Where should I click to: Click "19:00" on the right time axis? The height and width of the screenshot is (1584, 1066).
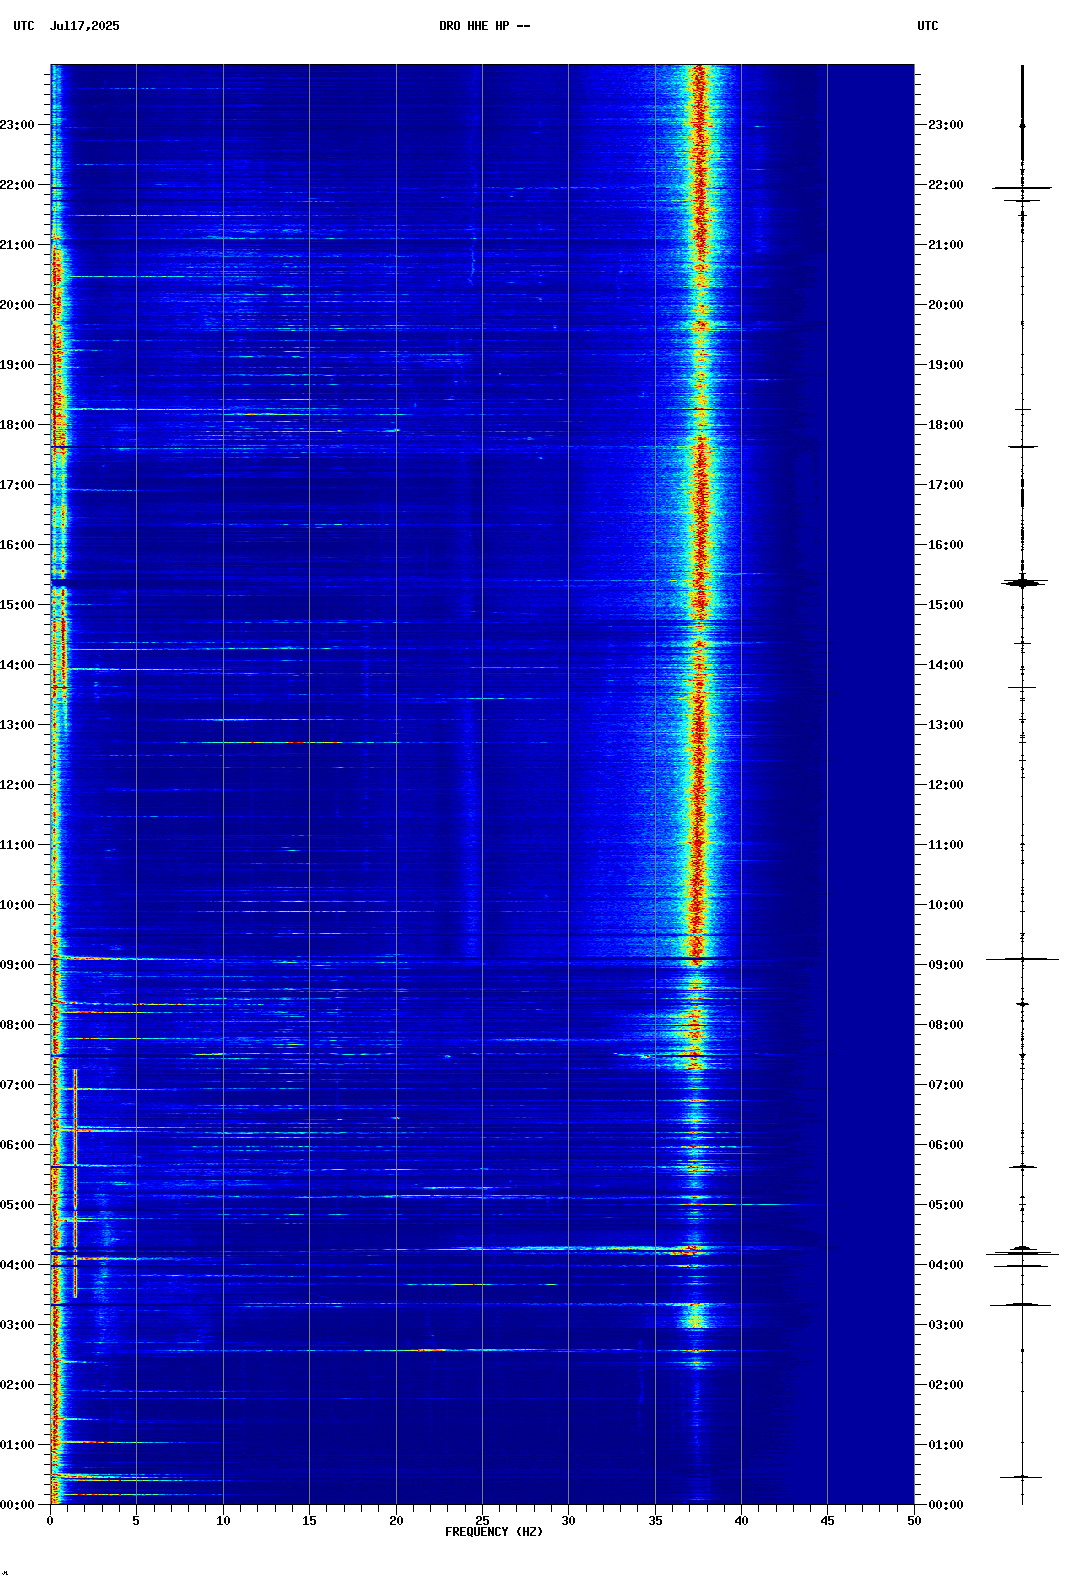click(946, 365)
